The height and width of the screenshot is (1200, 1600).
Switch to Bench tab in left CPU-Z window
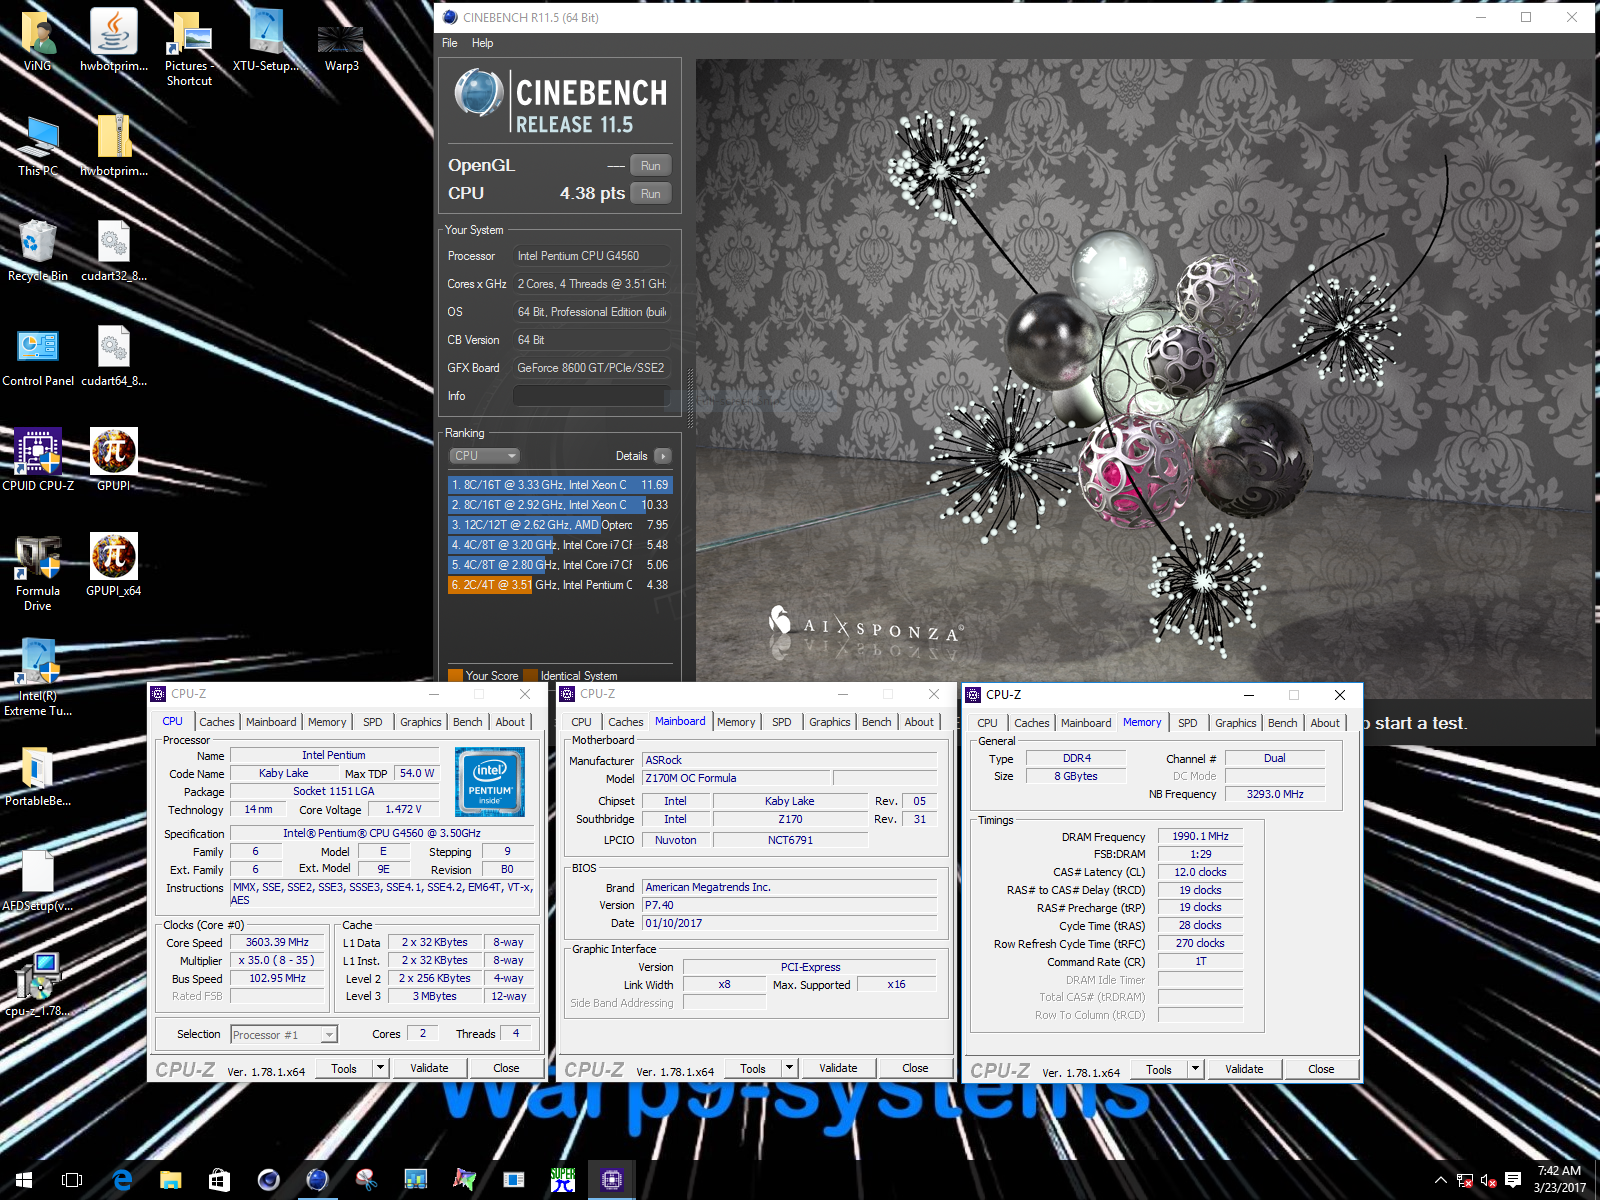[467, 722]
